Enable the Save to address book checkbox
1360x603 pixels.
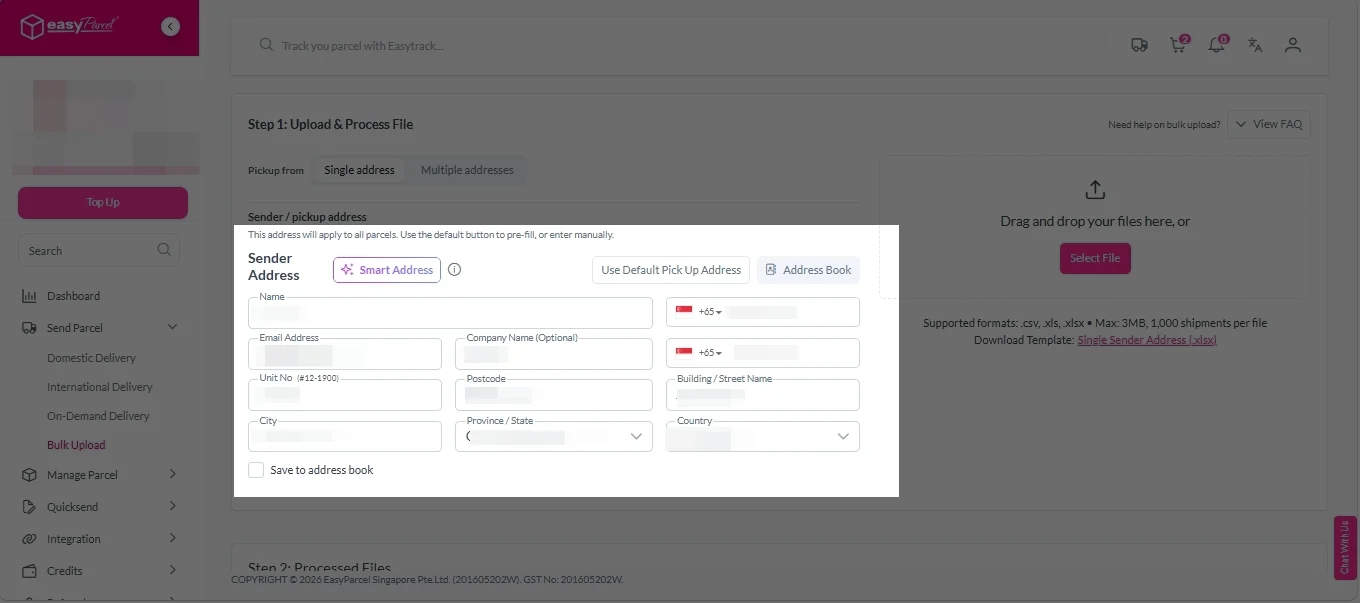pos(256,470)
